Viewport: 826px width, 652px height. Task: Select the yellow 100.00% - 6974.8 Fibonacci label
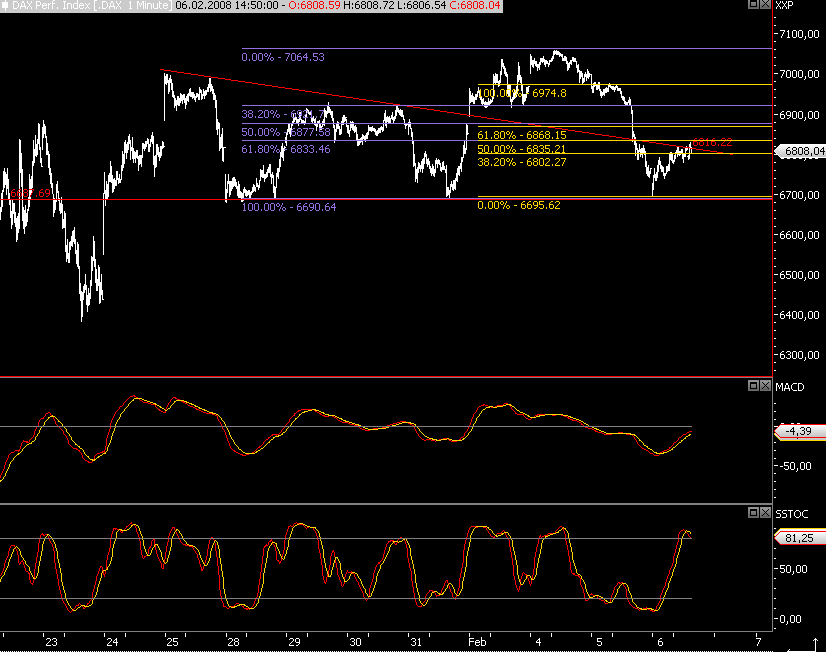(522, 93)
